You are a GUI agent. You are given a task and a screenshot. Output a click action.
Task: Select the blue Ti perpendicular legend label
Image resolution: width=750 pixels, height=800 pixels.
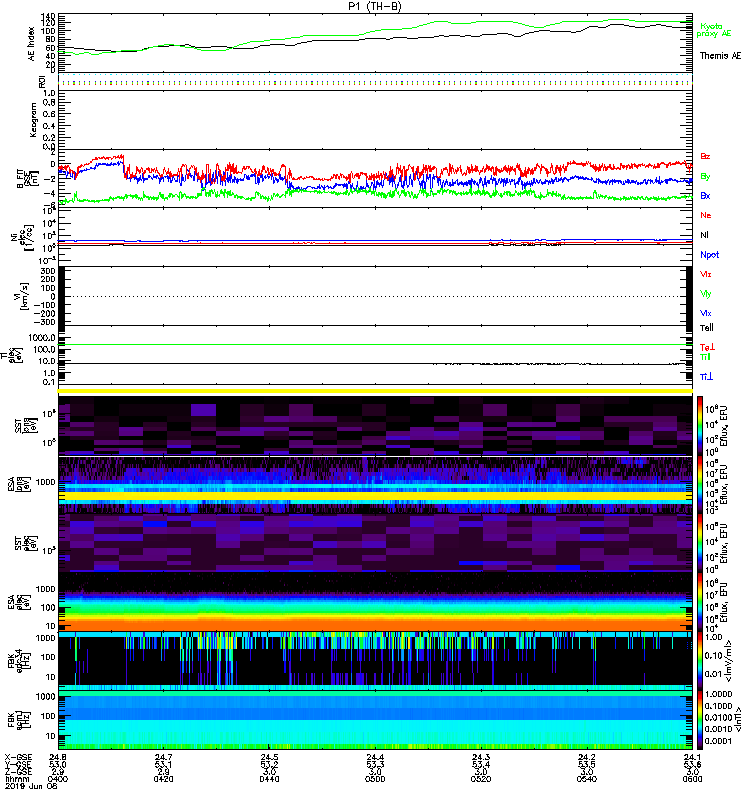click(x=706, y=377)
